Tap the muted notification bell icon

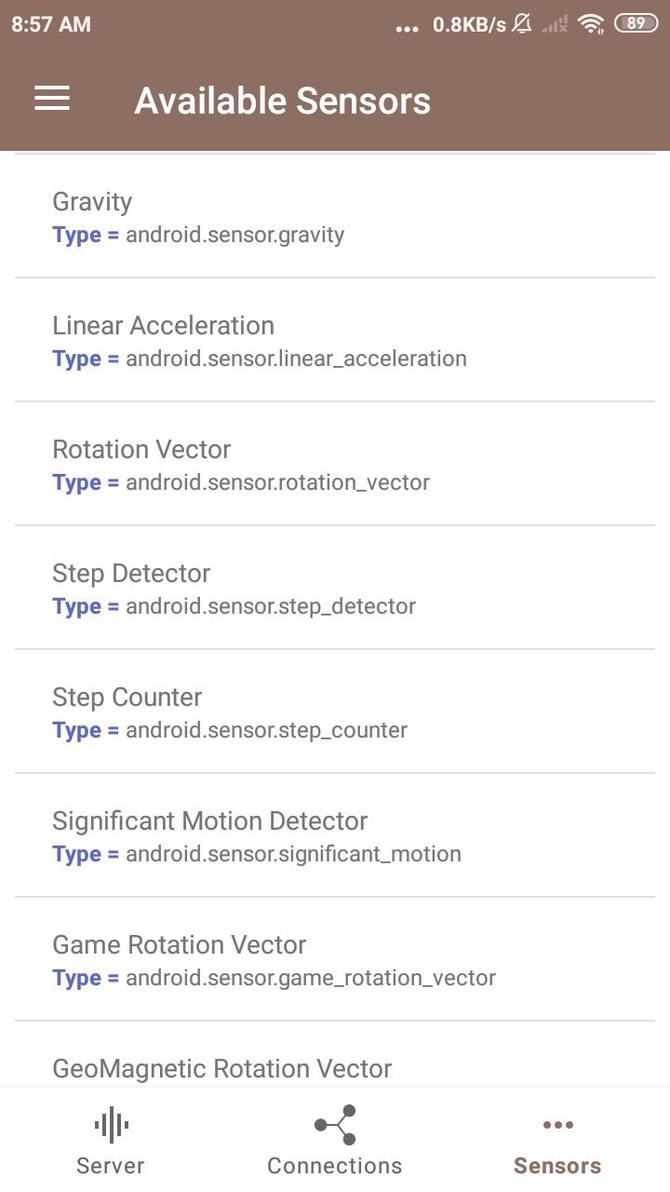521,24
